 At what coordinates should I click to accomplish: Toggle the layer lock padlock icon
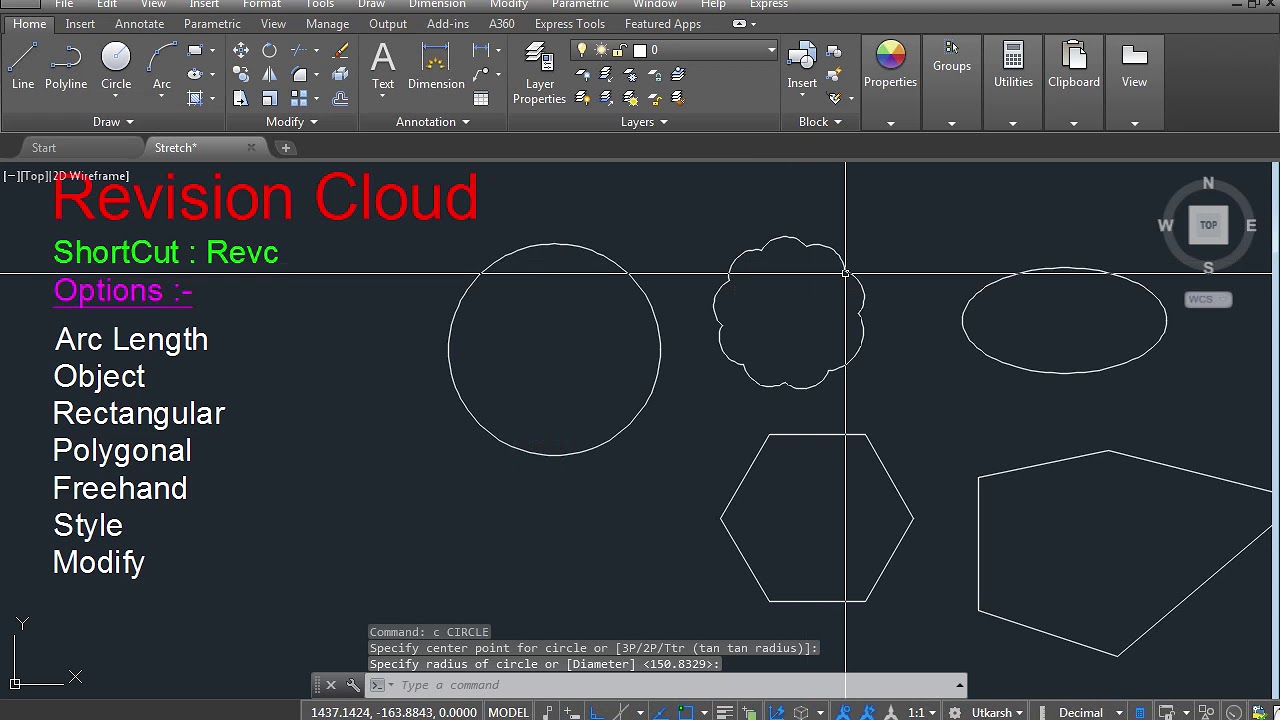coord(620,50)
